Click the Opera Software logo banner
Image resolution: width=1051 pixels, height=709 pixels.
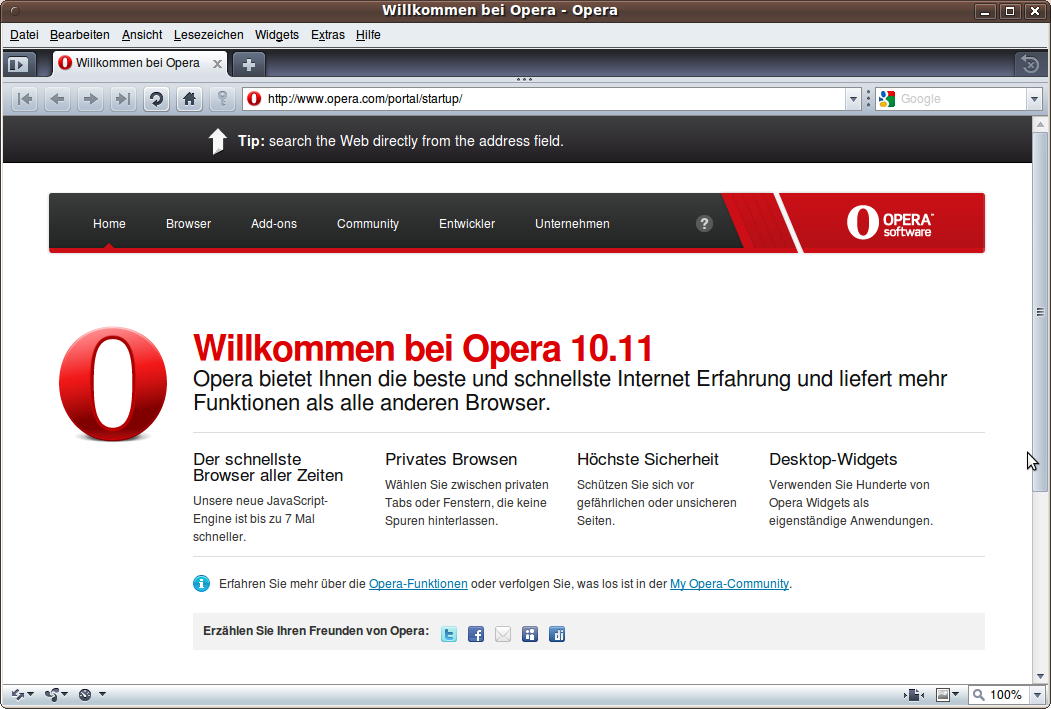[889, 223]
